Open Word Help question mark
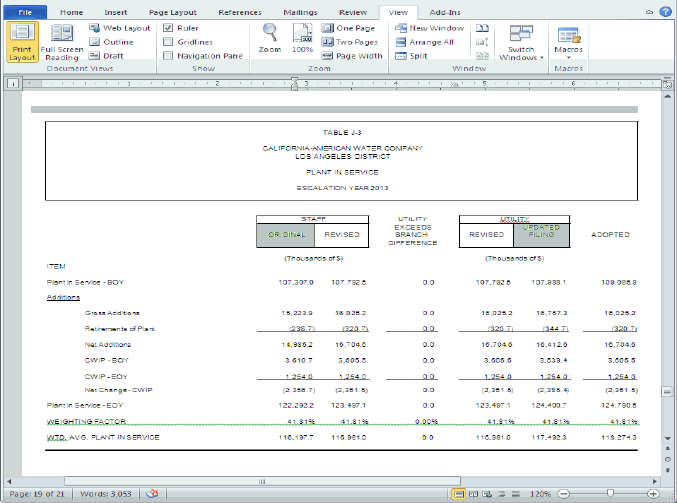Image resolution: width=677 pixels, height=503 pixels. pyautogui.click(x=665, y=11)
